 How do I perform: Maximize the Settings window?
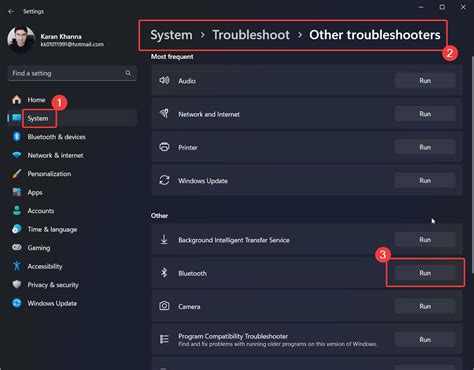pos(442,7)
